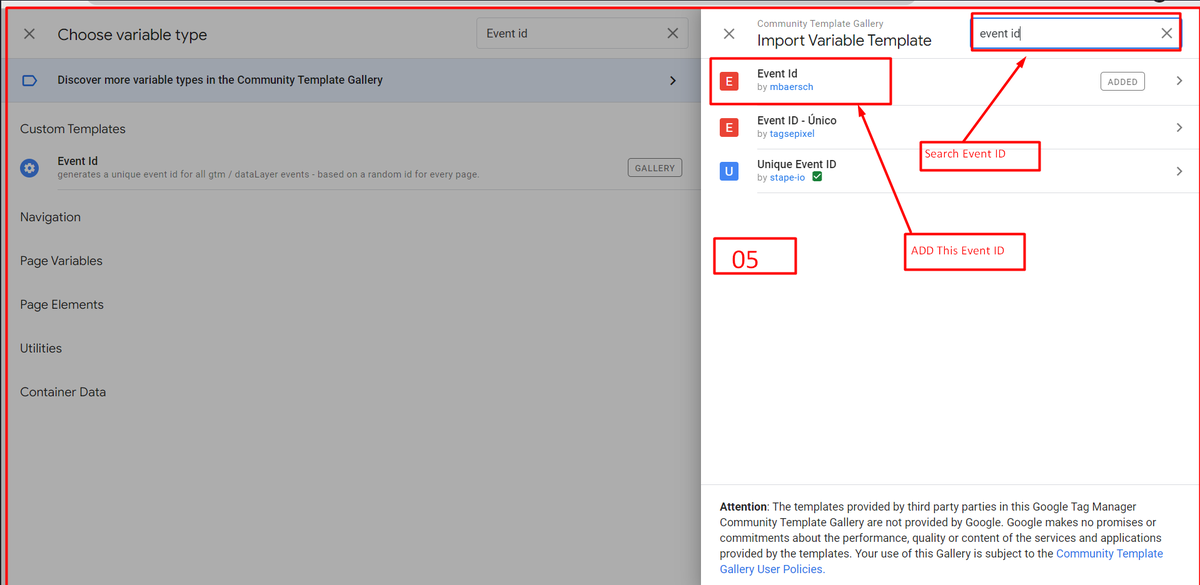Open the mbaersch author link
This screenshot has width=1200, height=585.
792,87
